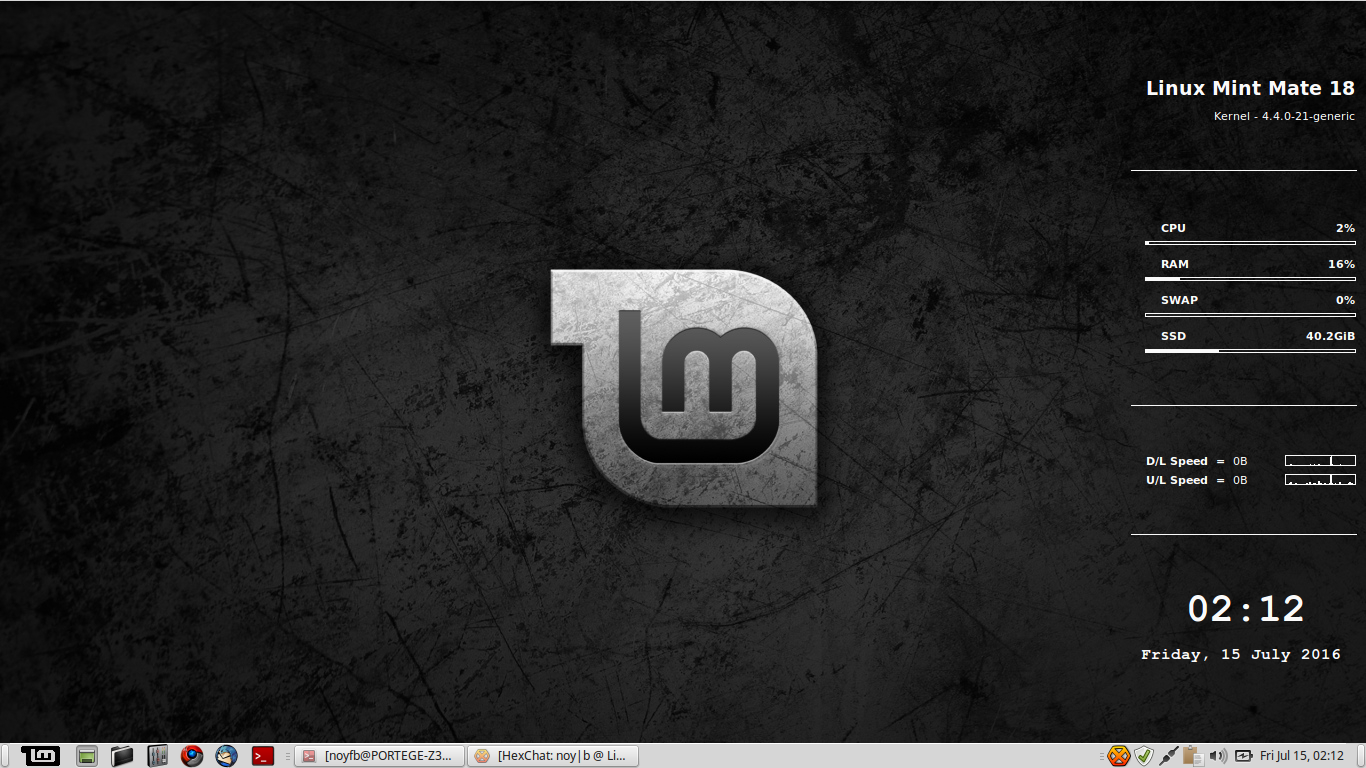Open the update manager shield icon
This screenshot has height=768, width=1366.
1144,756
